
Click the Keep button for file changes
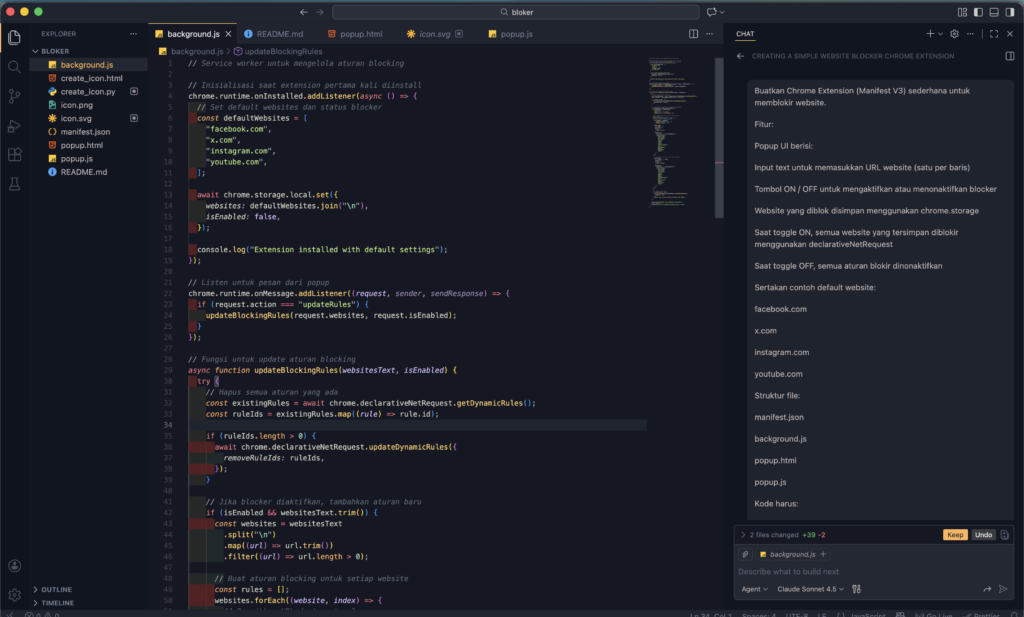click(955, 535)
